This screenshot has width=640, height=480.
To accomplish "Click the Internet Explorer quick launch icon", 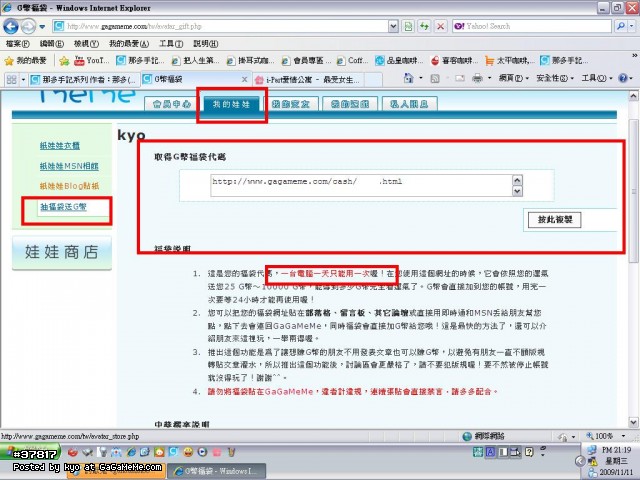I will pos(131,452).
